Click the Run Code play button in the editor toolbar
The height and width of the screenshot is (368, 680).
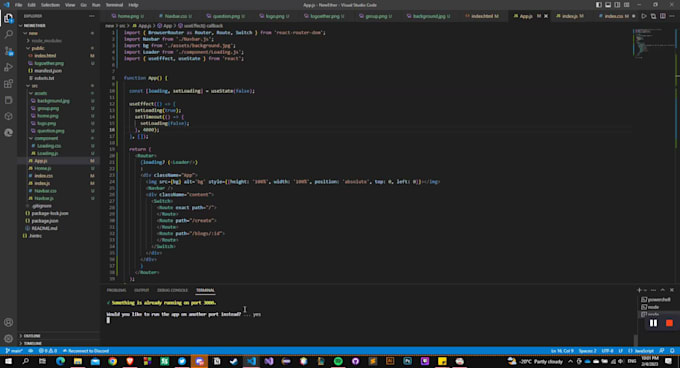tap(644, 16)
